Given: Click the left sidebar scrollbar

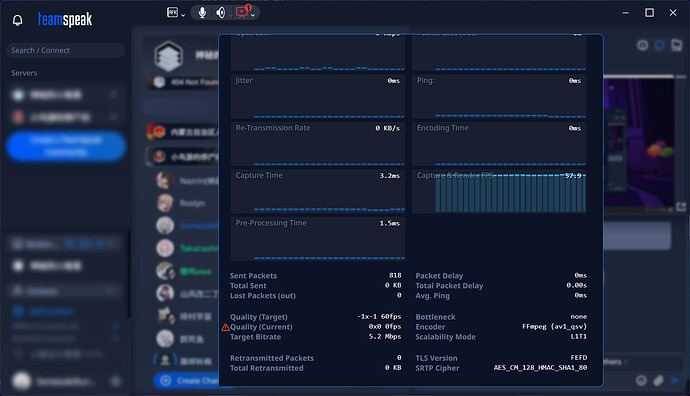Looking at the screenshot, I should (129, 273).
